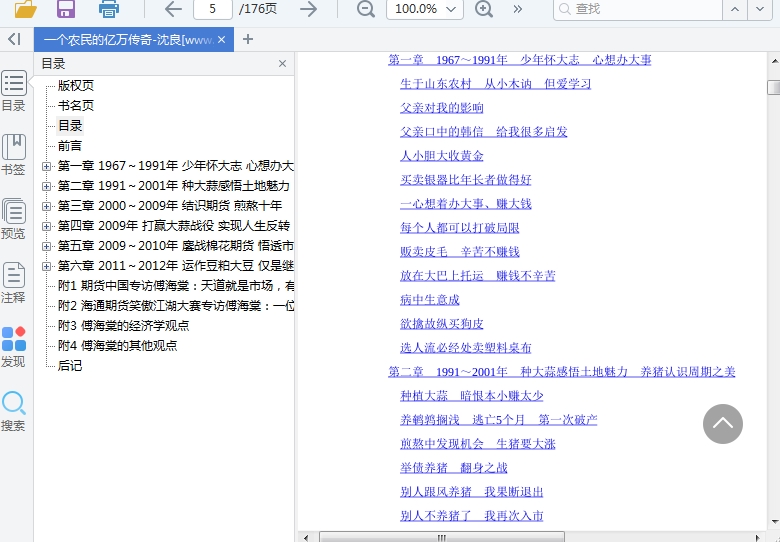The image size is (780, 542).
Task: Zoom in with the plus magnifier
Action: (x=484, y=9)
